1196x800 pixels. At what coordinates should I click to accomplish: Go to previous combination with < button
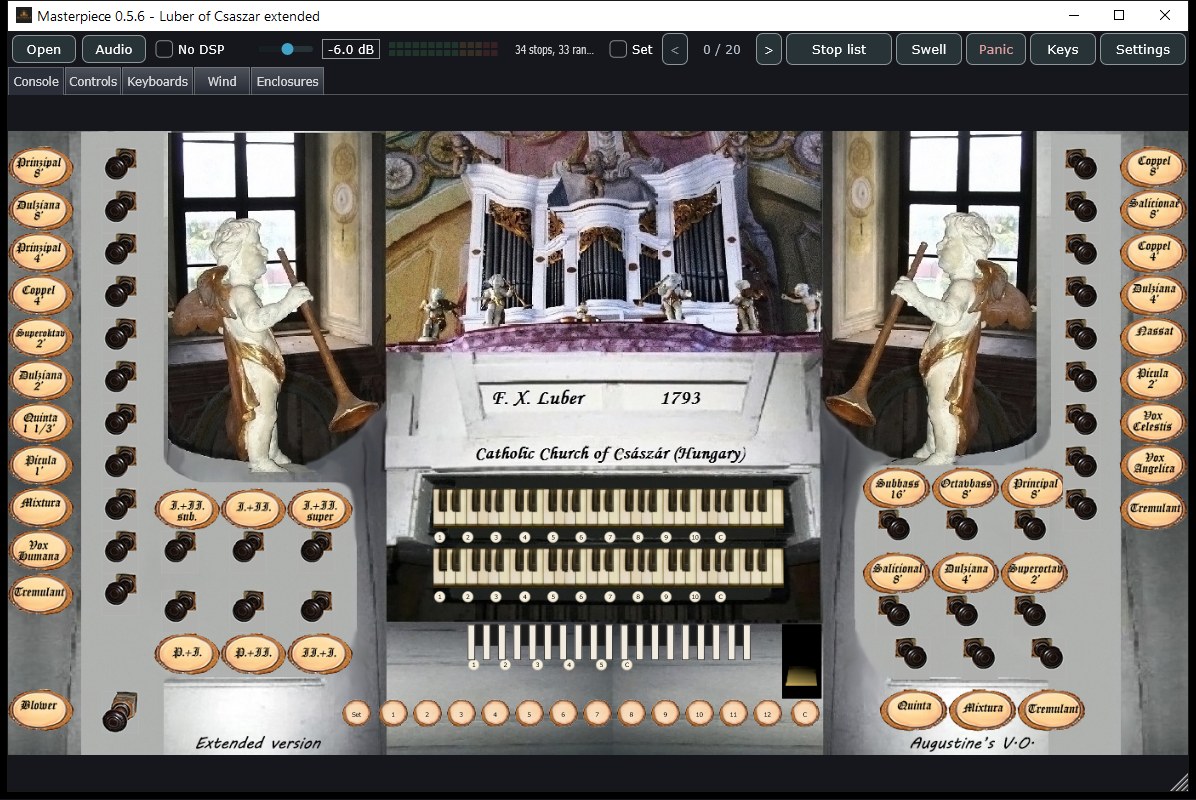[x=674, y=50]
